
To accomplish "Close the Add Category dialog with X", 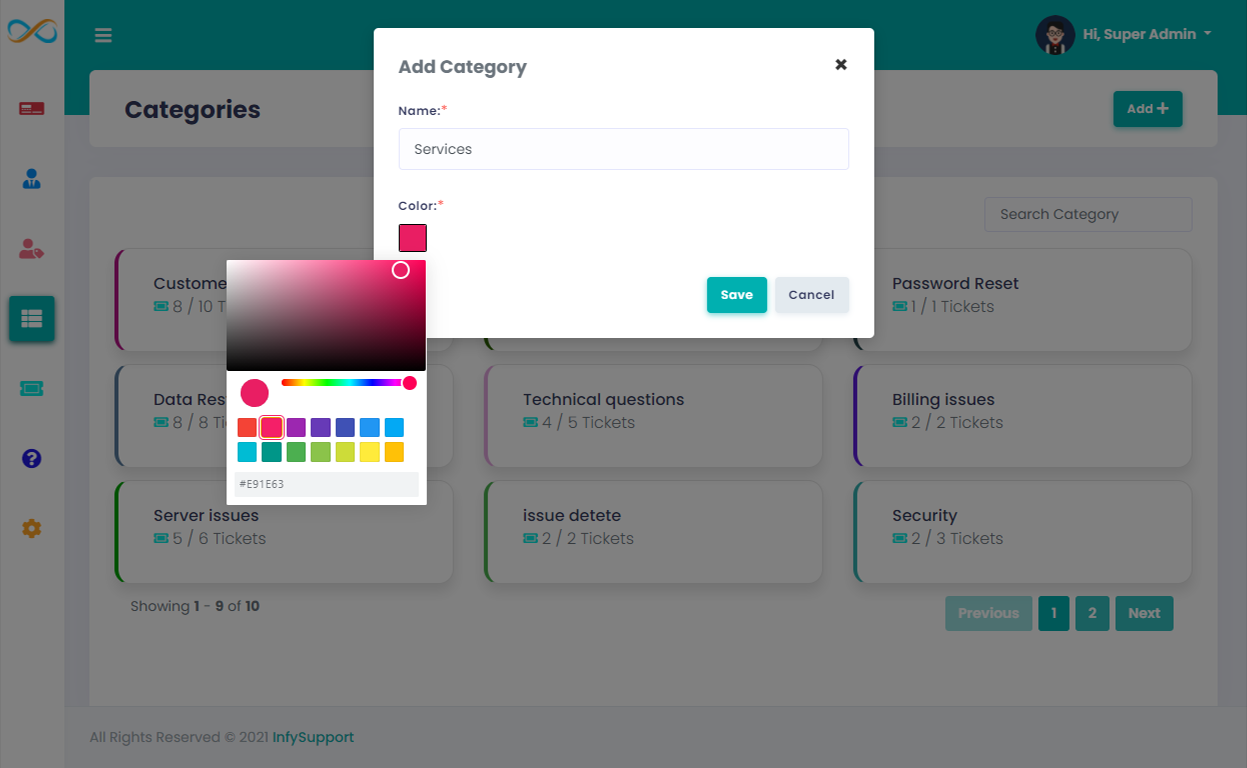I will [841, 64].
